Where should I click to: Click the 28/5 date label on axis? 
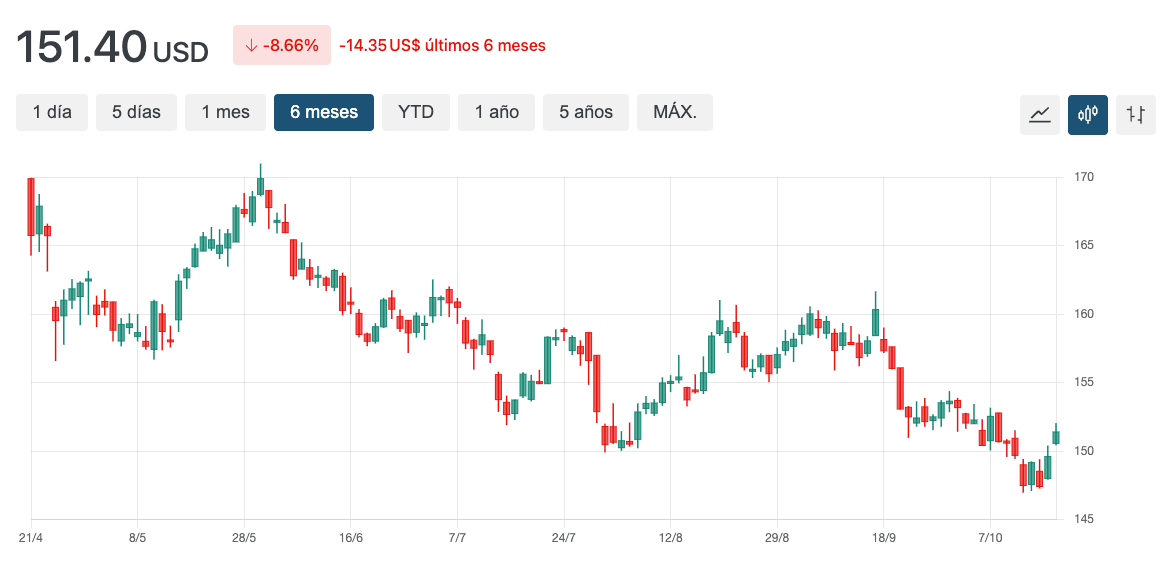244,538
